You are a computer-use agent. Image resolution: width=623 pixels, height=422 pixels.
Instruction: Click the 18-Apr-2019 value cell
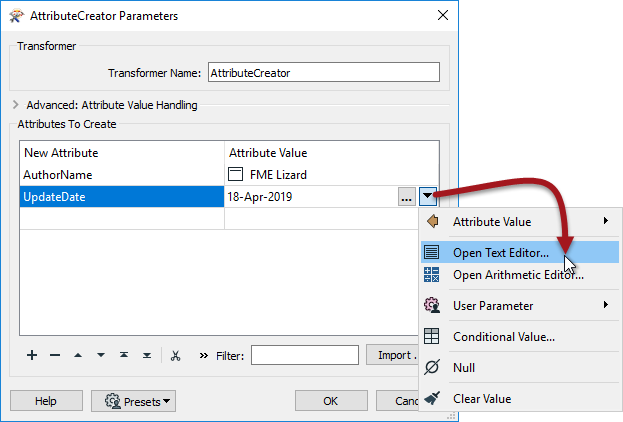click(x=311, y=196)
